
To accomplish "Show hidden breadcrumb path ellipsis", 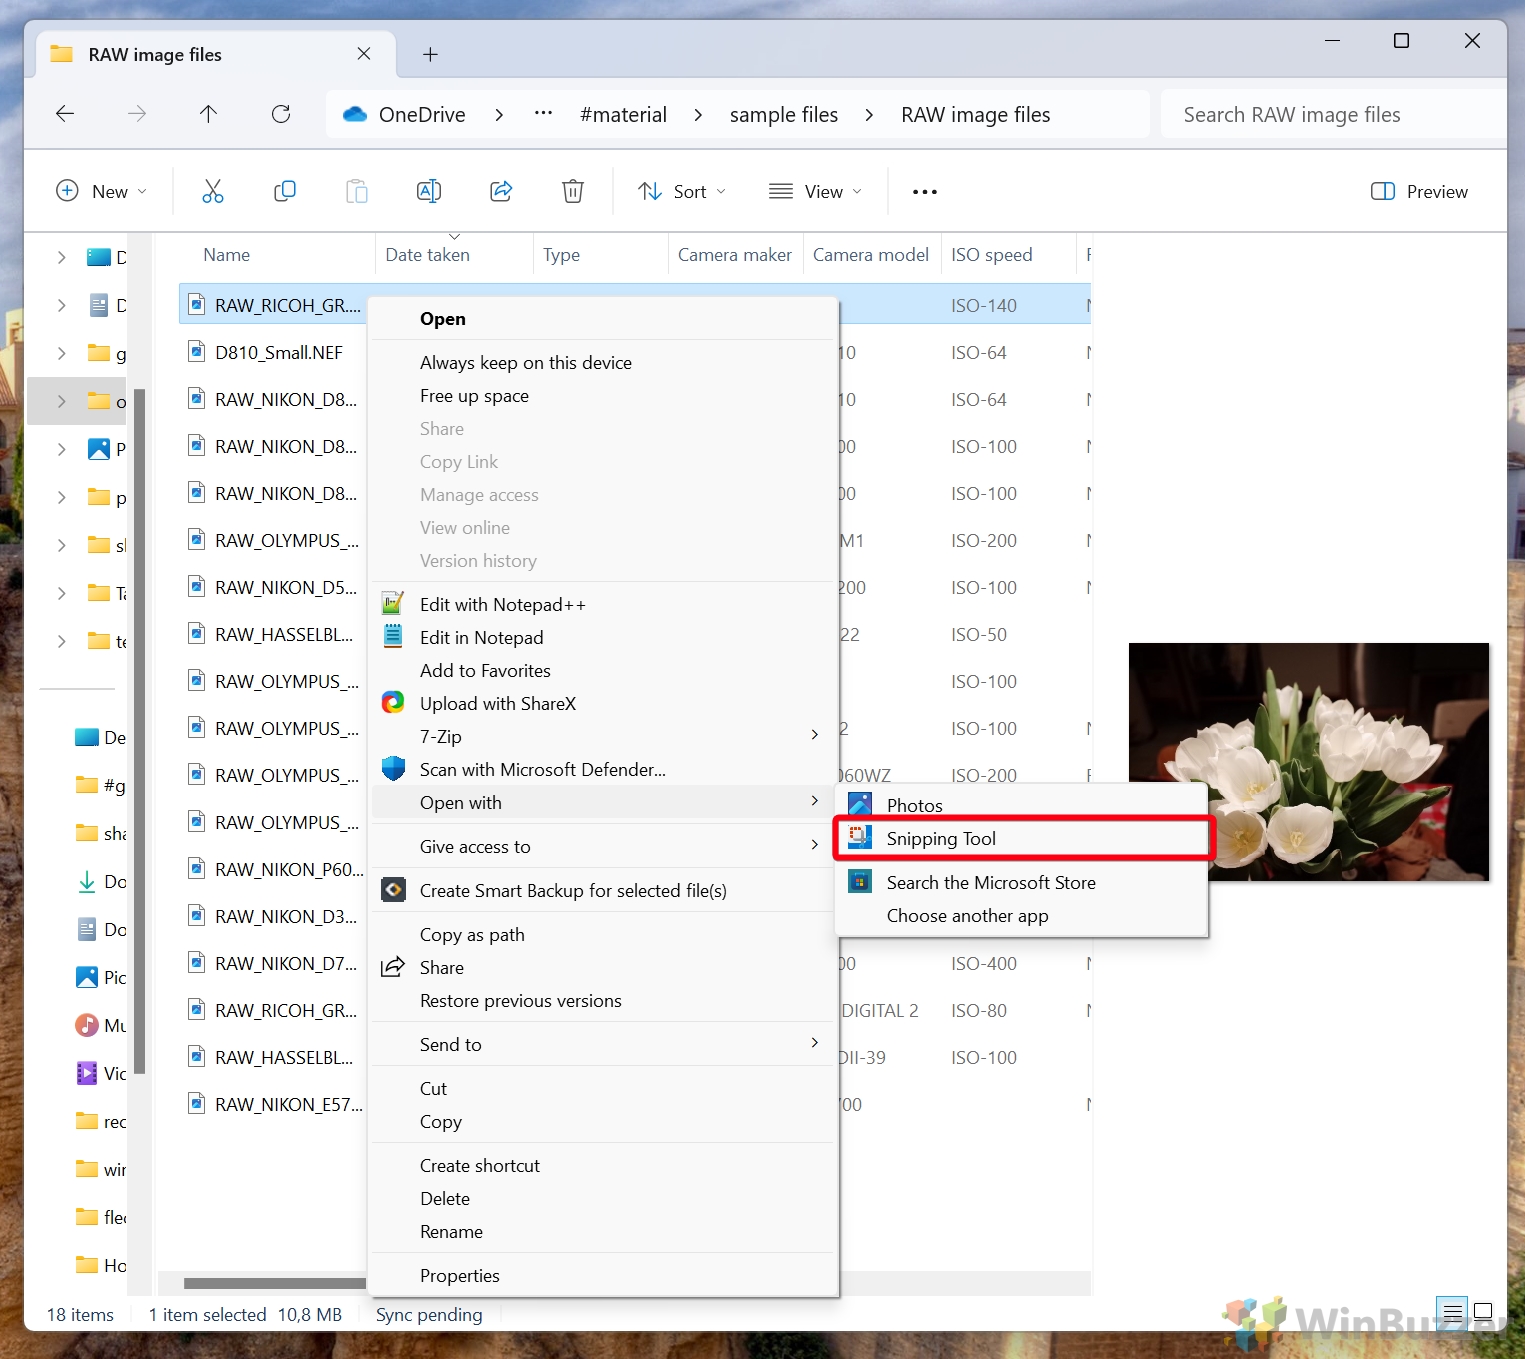I will point(543,114).
